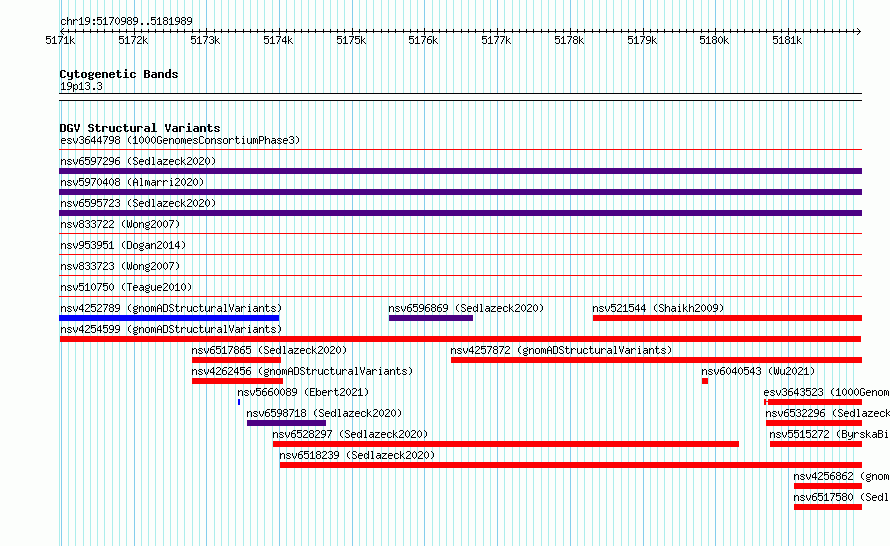Click the nsv6598718 (Sedlazeck2020) label
The height and width of the screenshot is (546, 890).
pos(324,413)
